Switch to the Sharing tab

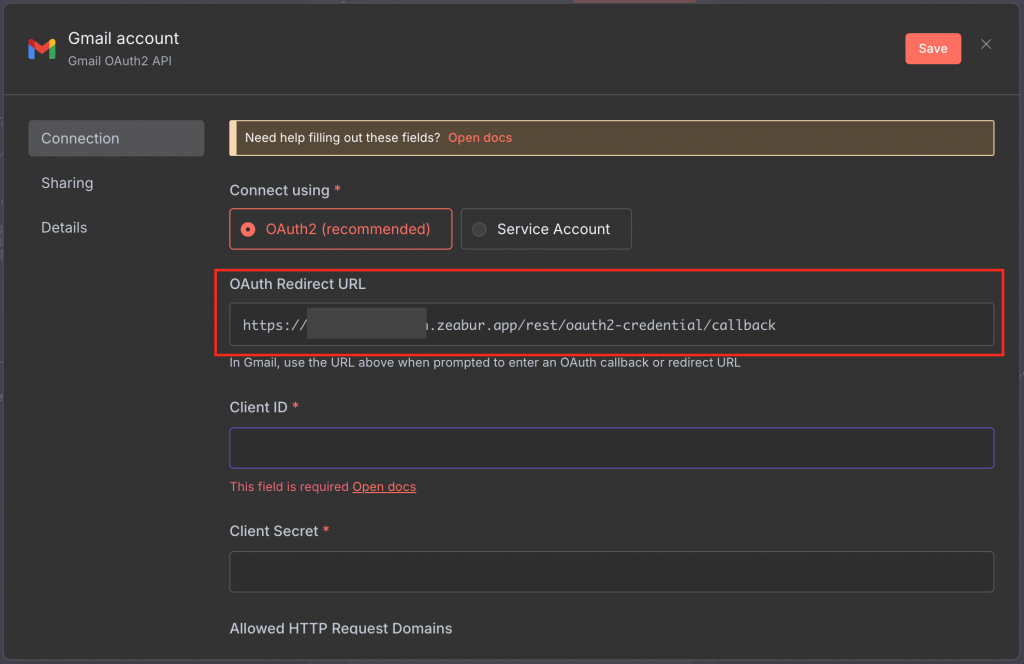[67, 183]
